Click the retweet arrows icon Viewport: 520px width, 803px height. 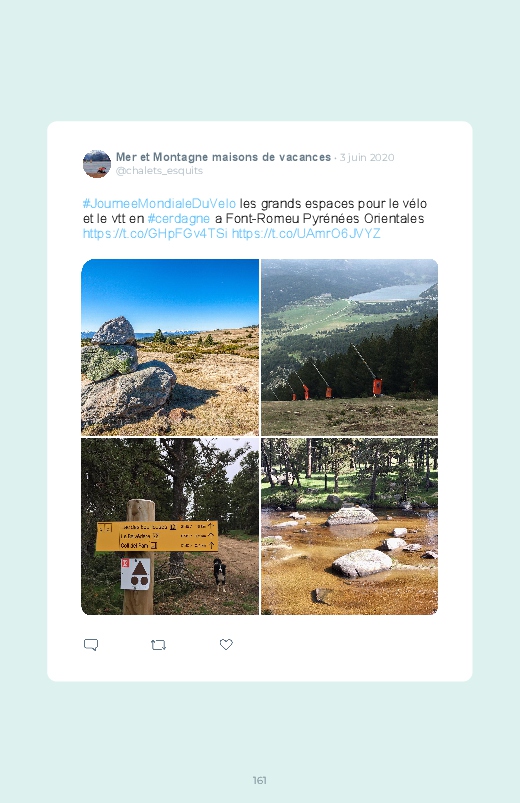159,645
